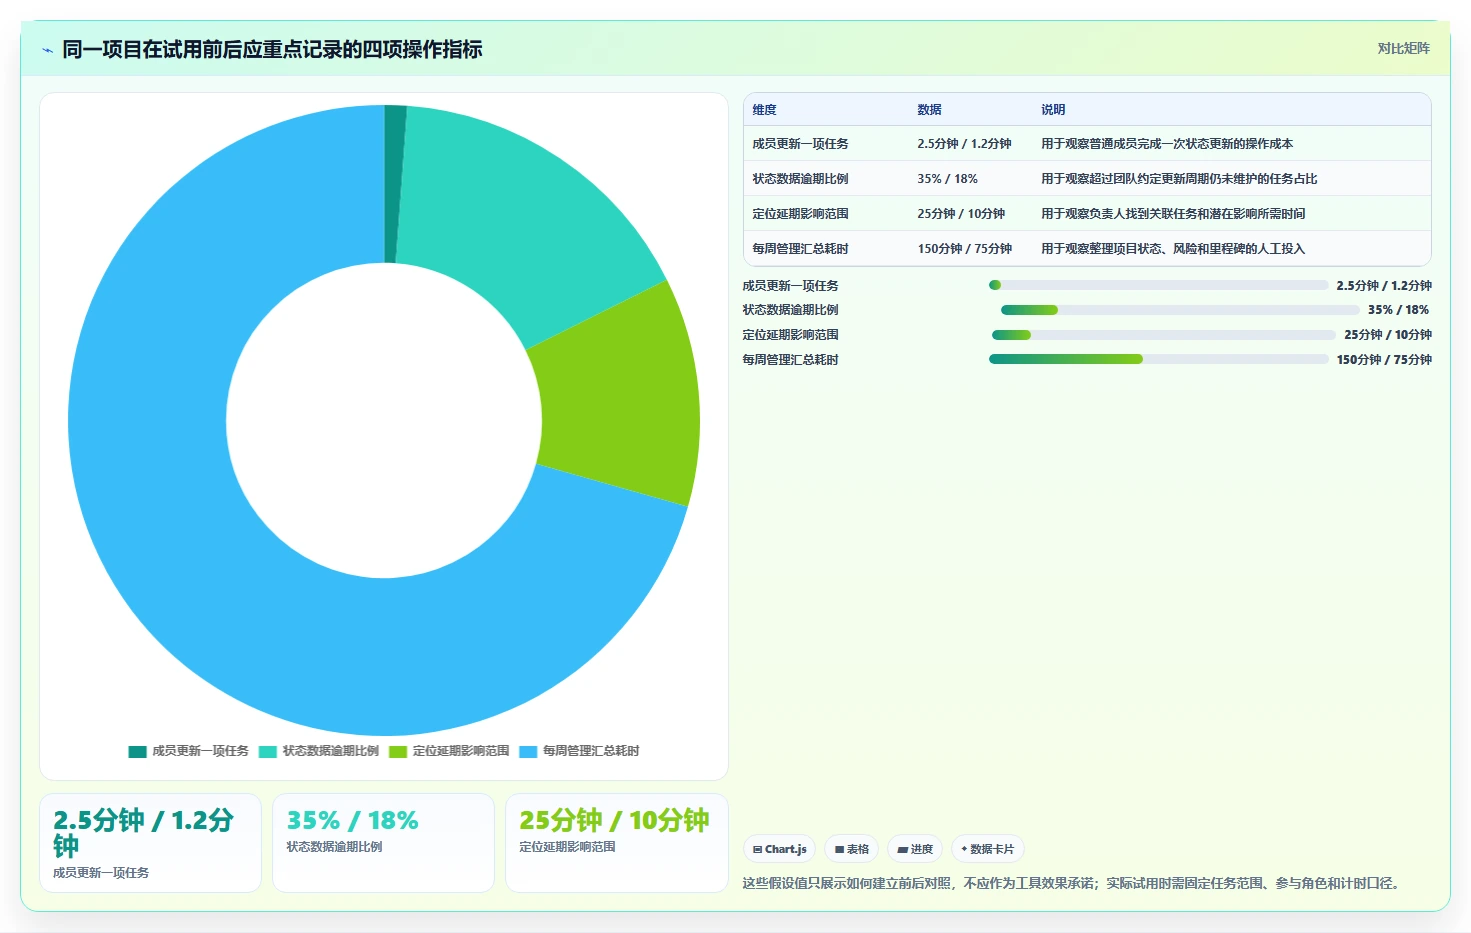Open the 35% / 18% data card
Image resolution: width=1471 pixels, height=933 pixels.
point(383,843)
